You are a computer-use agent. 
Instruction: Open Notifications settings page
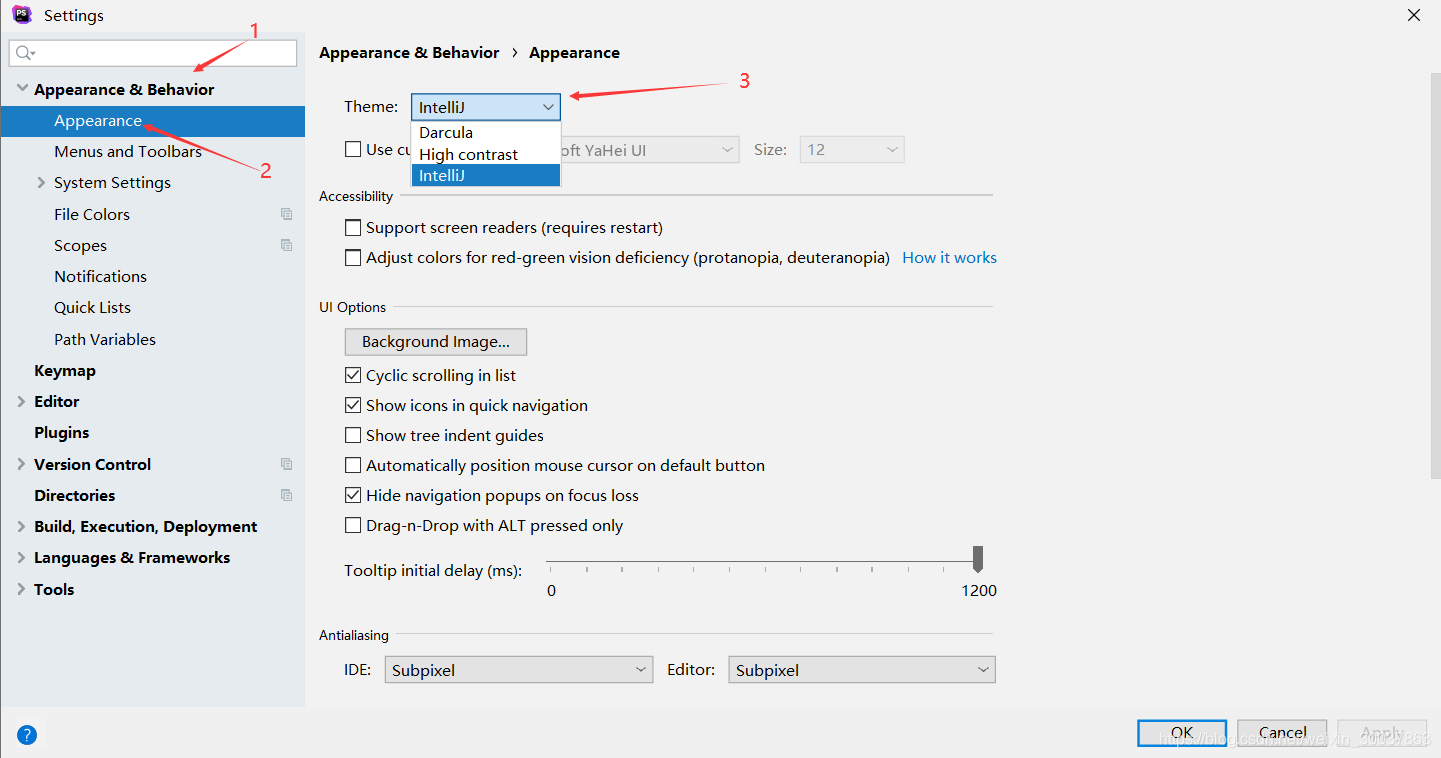tap(100, 277)
